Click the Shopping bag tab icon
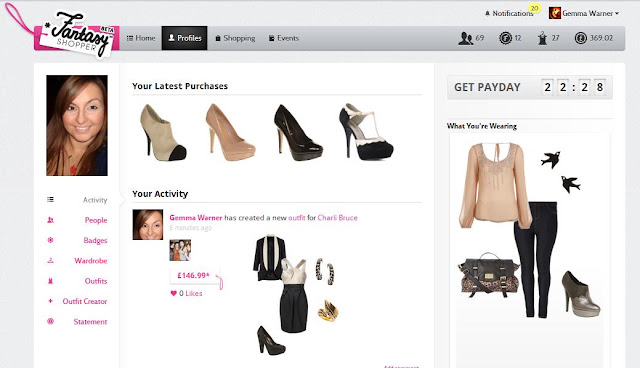The width and height of the screenshot is (640, 368). (x=218, y=38)
